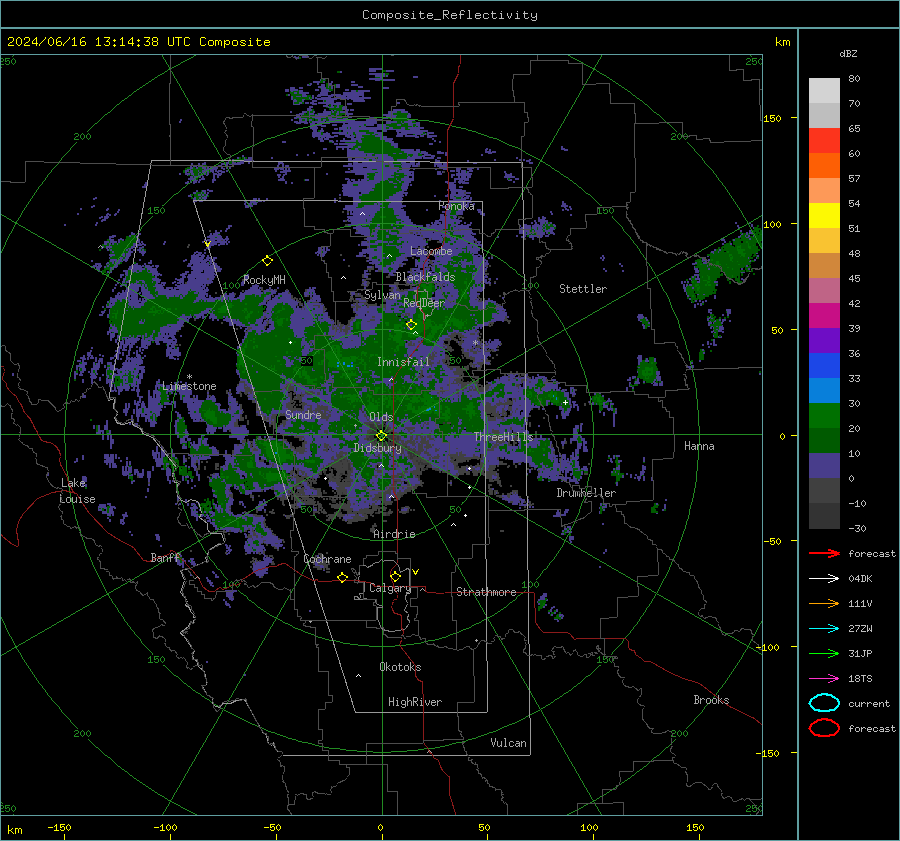This screenshot has width=900, height=841.
Task: Click the dBZ legend heading
Action: coord(848,53)
